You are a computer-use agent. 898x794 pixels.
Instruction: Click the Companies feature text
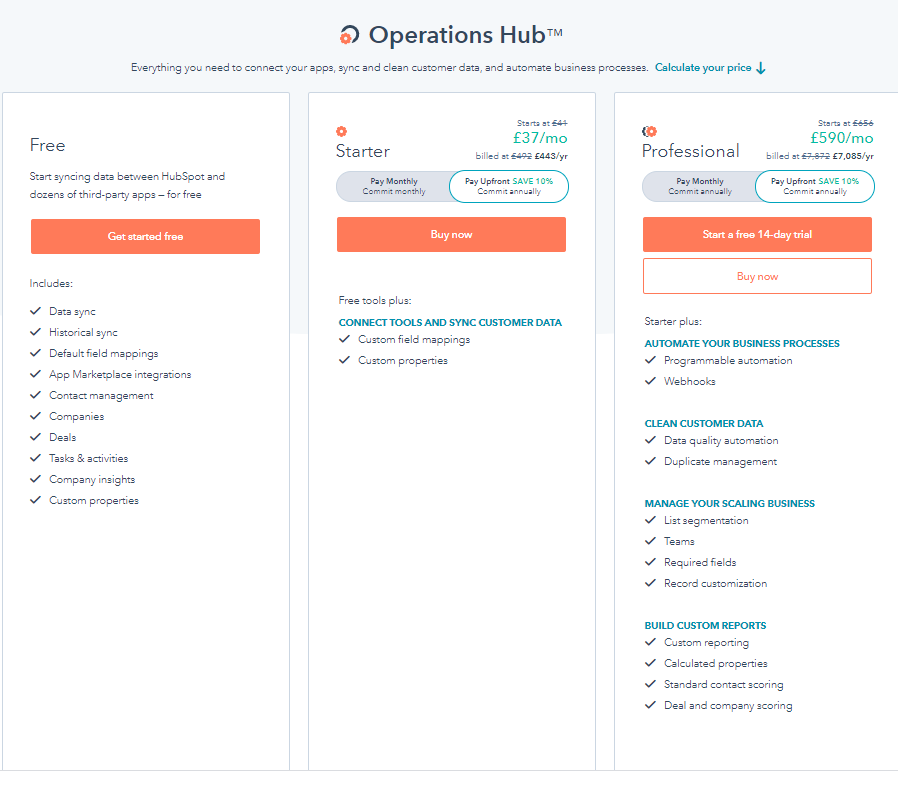point(77,416)
